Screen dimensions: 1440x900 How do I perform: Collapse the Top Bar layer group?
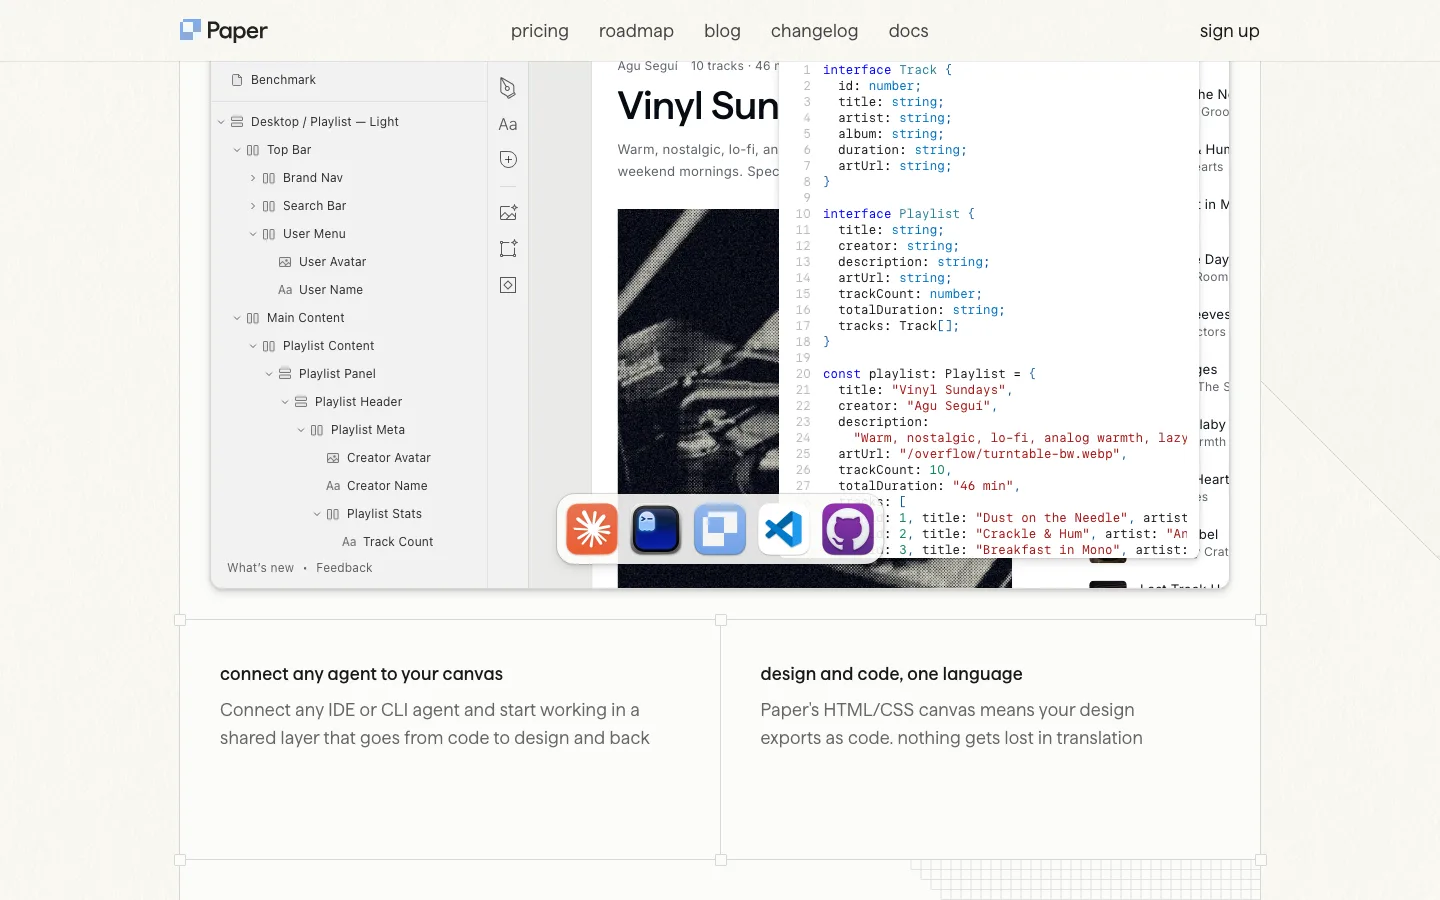(x=237, y=150)
